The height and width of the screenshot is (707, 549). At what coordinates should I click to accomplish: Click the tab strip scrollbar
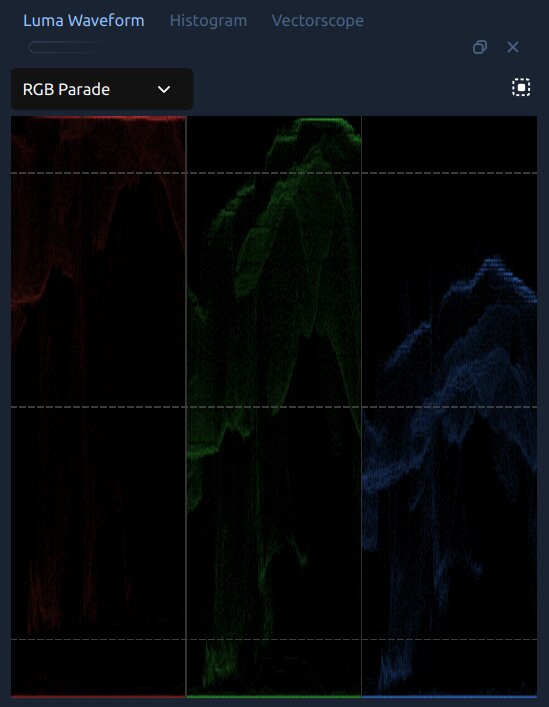point(67,47)
